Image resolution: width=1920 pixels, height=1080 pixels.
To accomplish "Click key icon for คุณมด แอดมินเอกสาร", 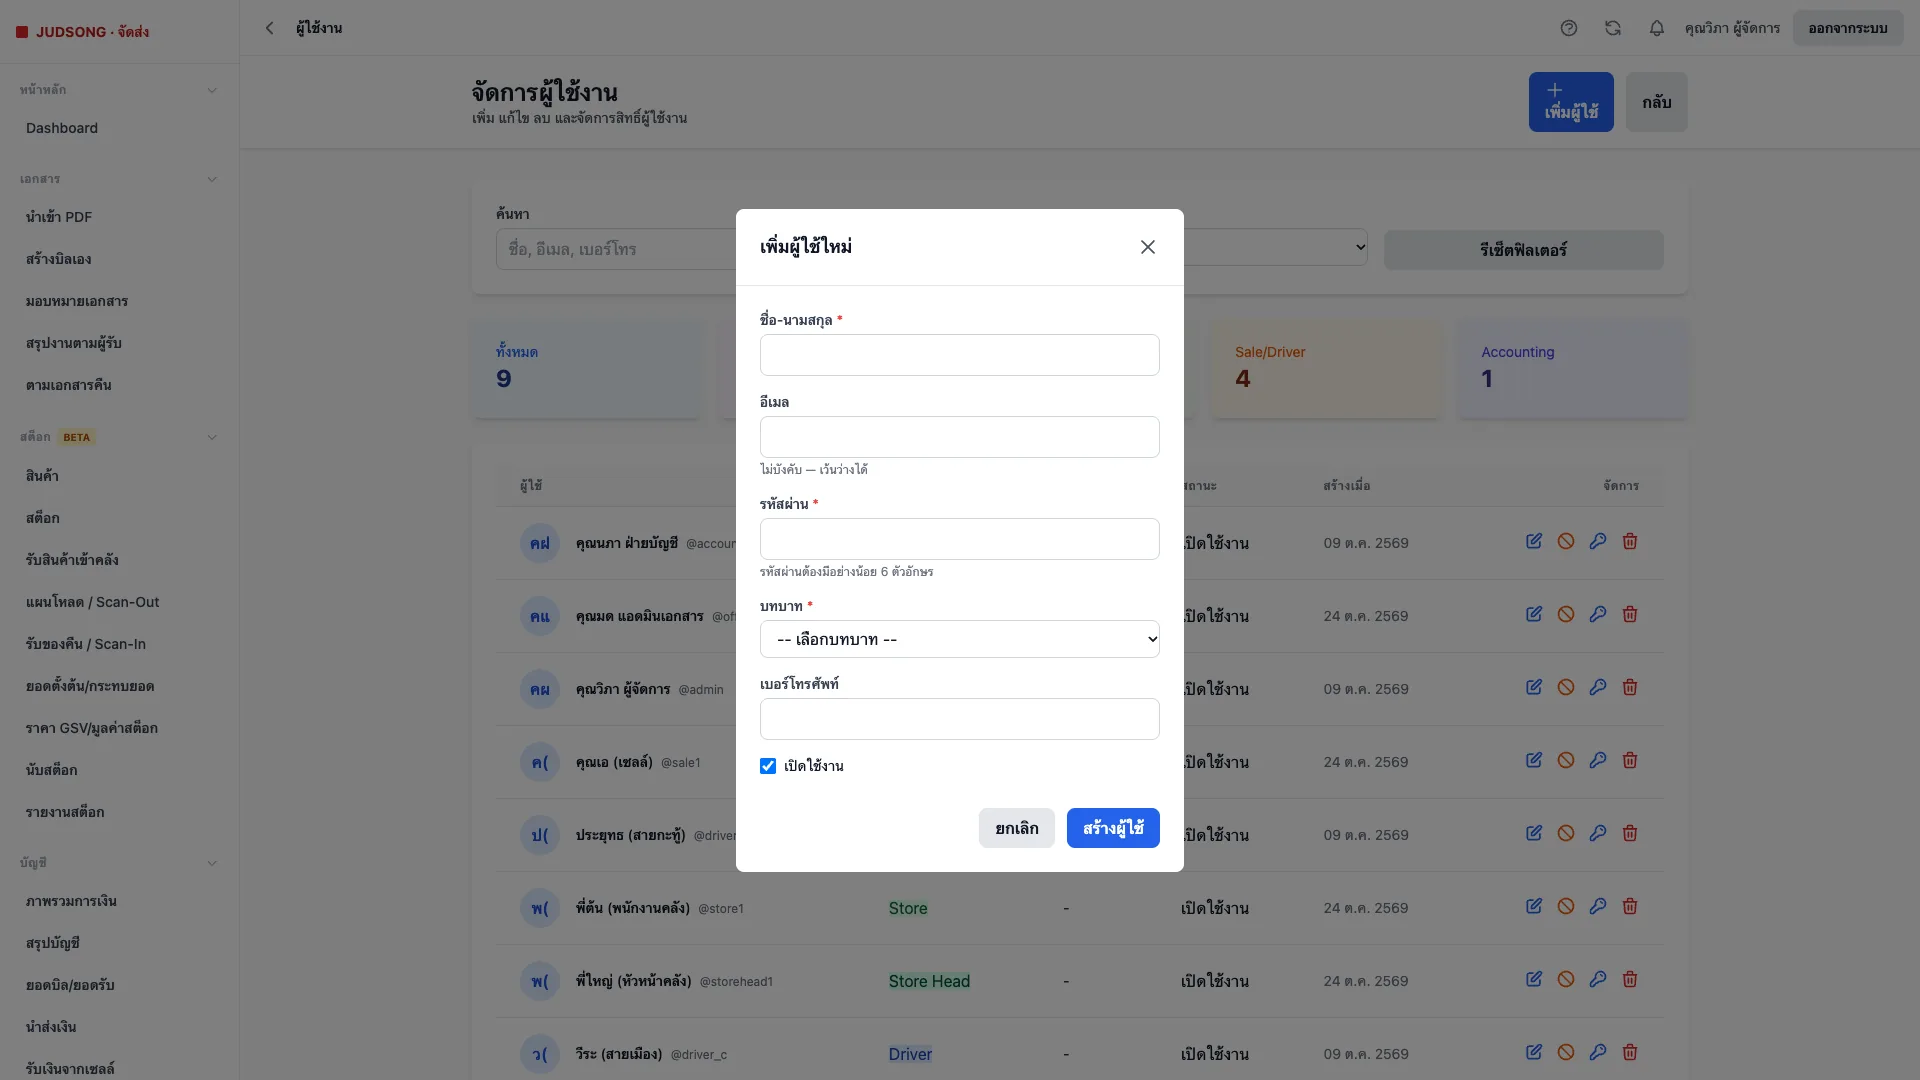I will pyautogui.click(x=1597, y=614).
